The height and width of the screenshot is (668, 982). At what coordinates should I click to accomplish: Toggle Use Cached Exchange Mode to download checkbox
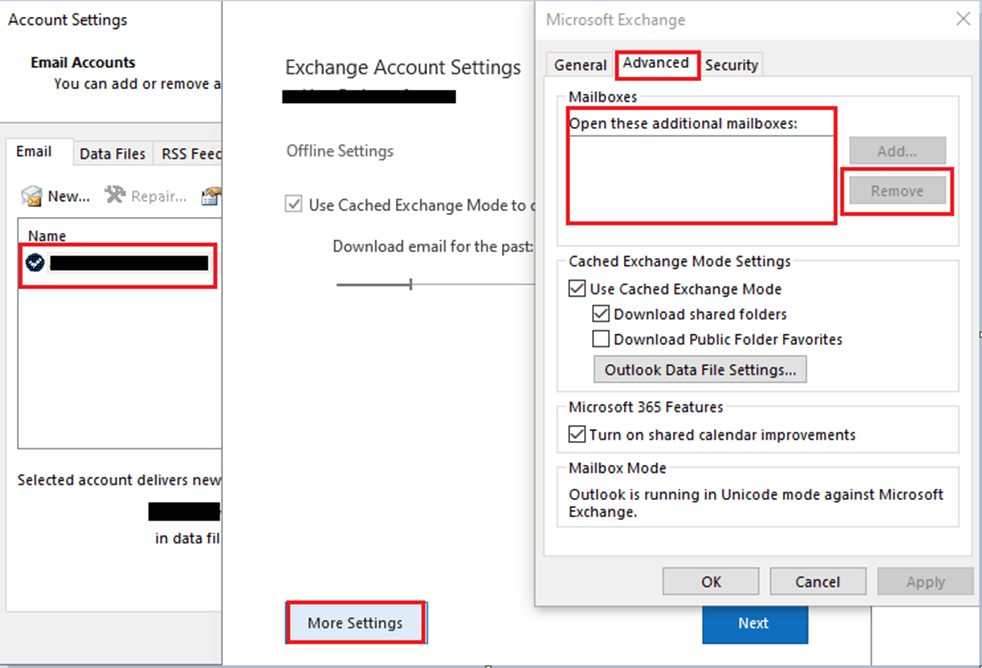[293, 204]
